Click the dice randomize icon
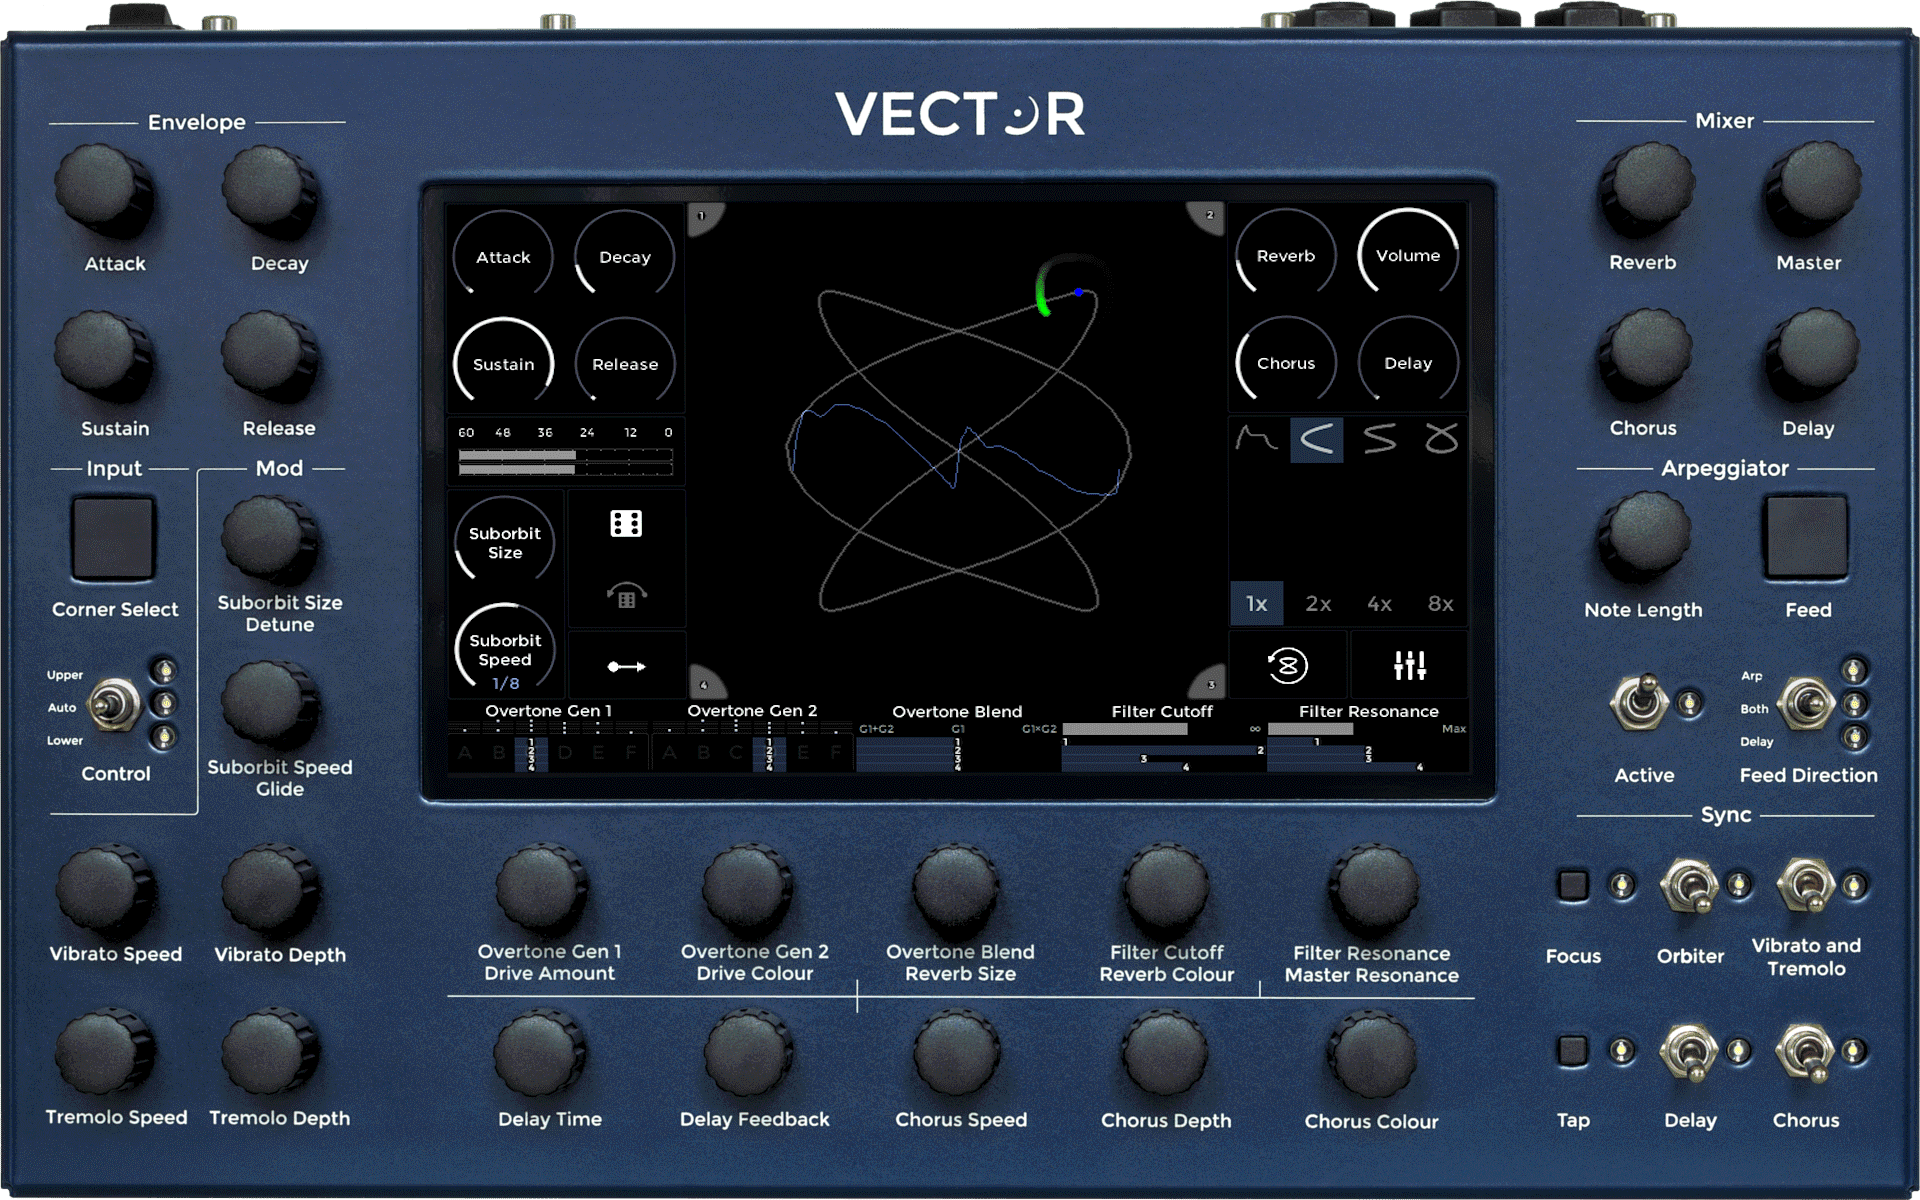This screenshot has width=1920, height=1200. [626, 522]
